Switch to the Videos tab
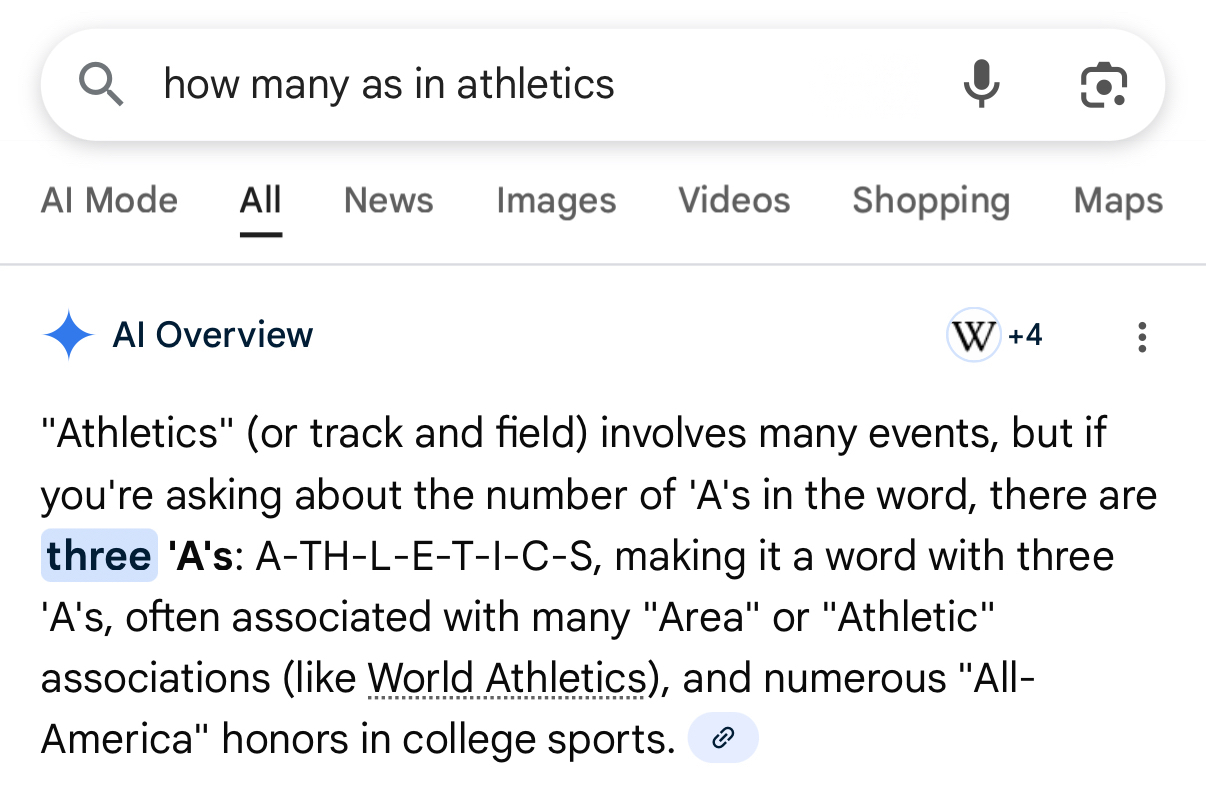Image resolution: width=1206 pixels, height=807 pixels. (x=734, y=200)
